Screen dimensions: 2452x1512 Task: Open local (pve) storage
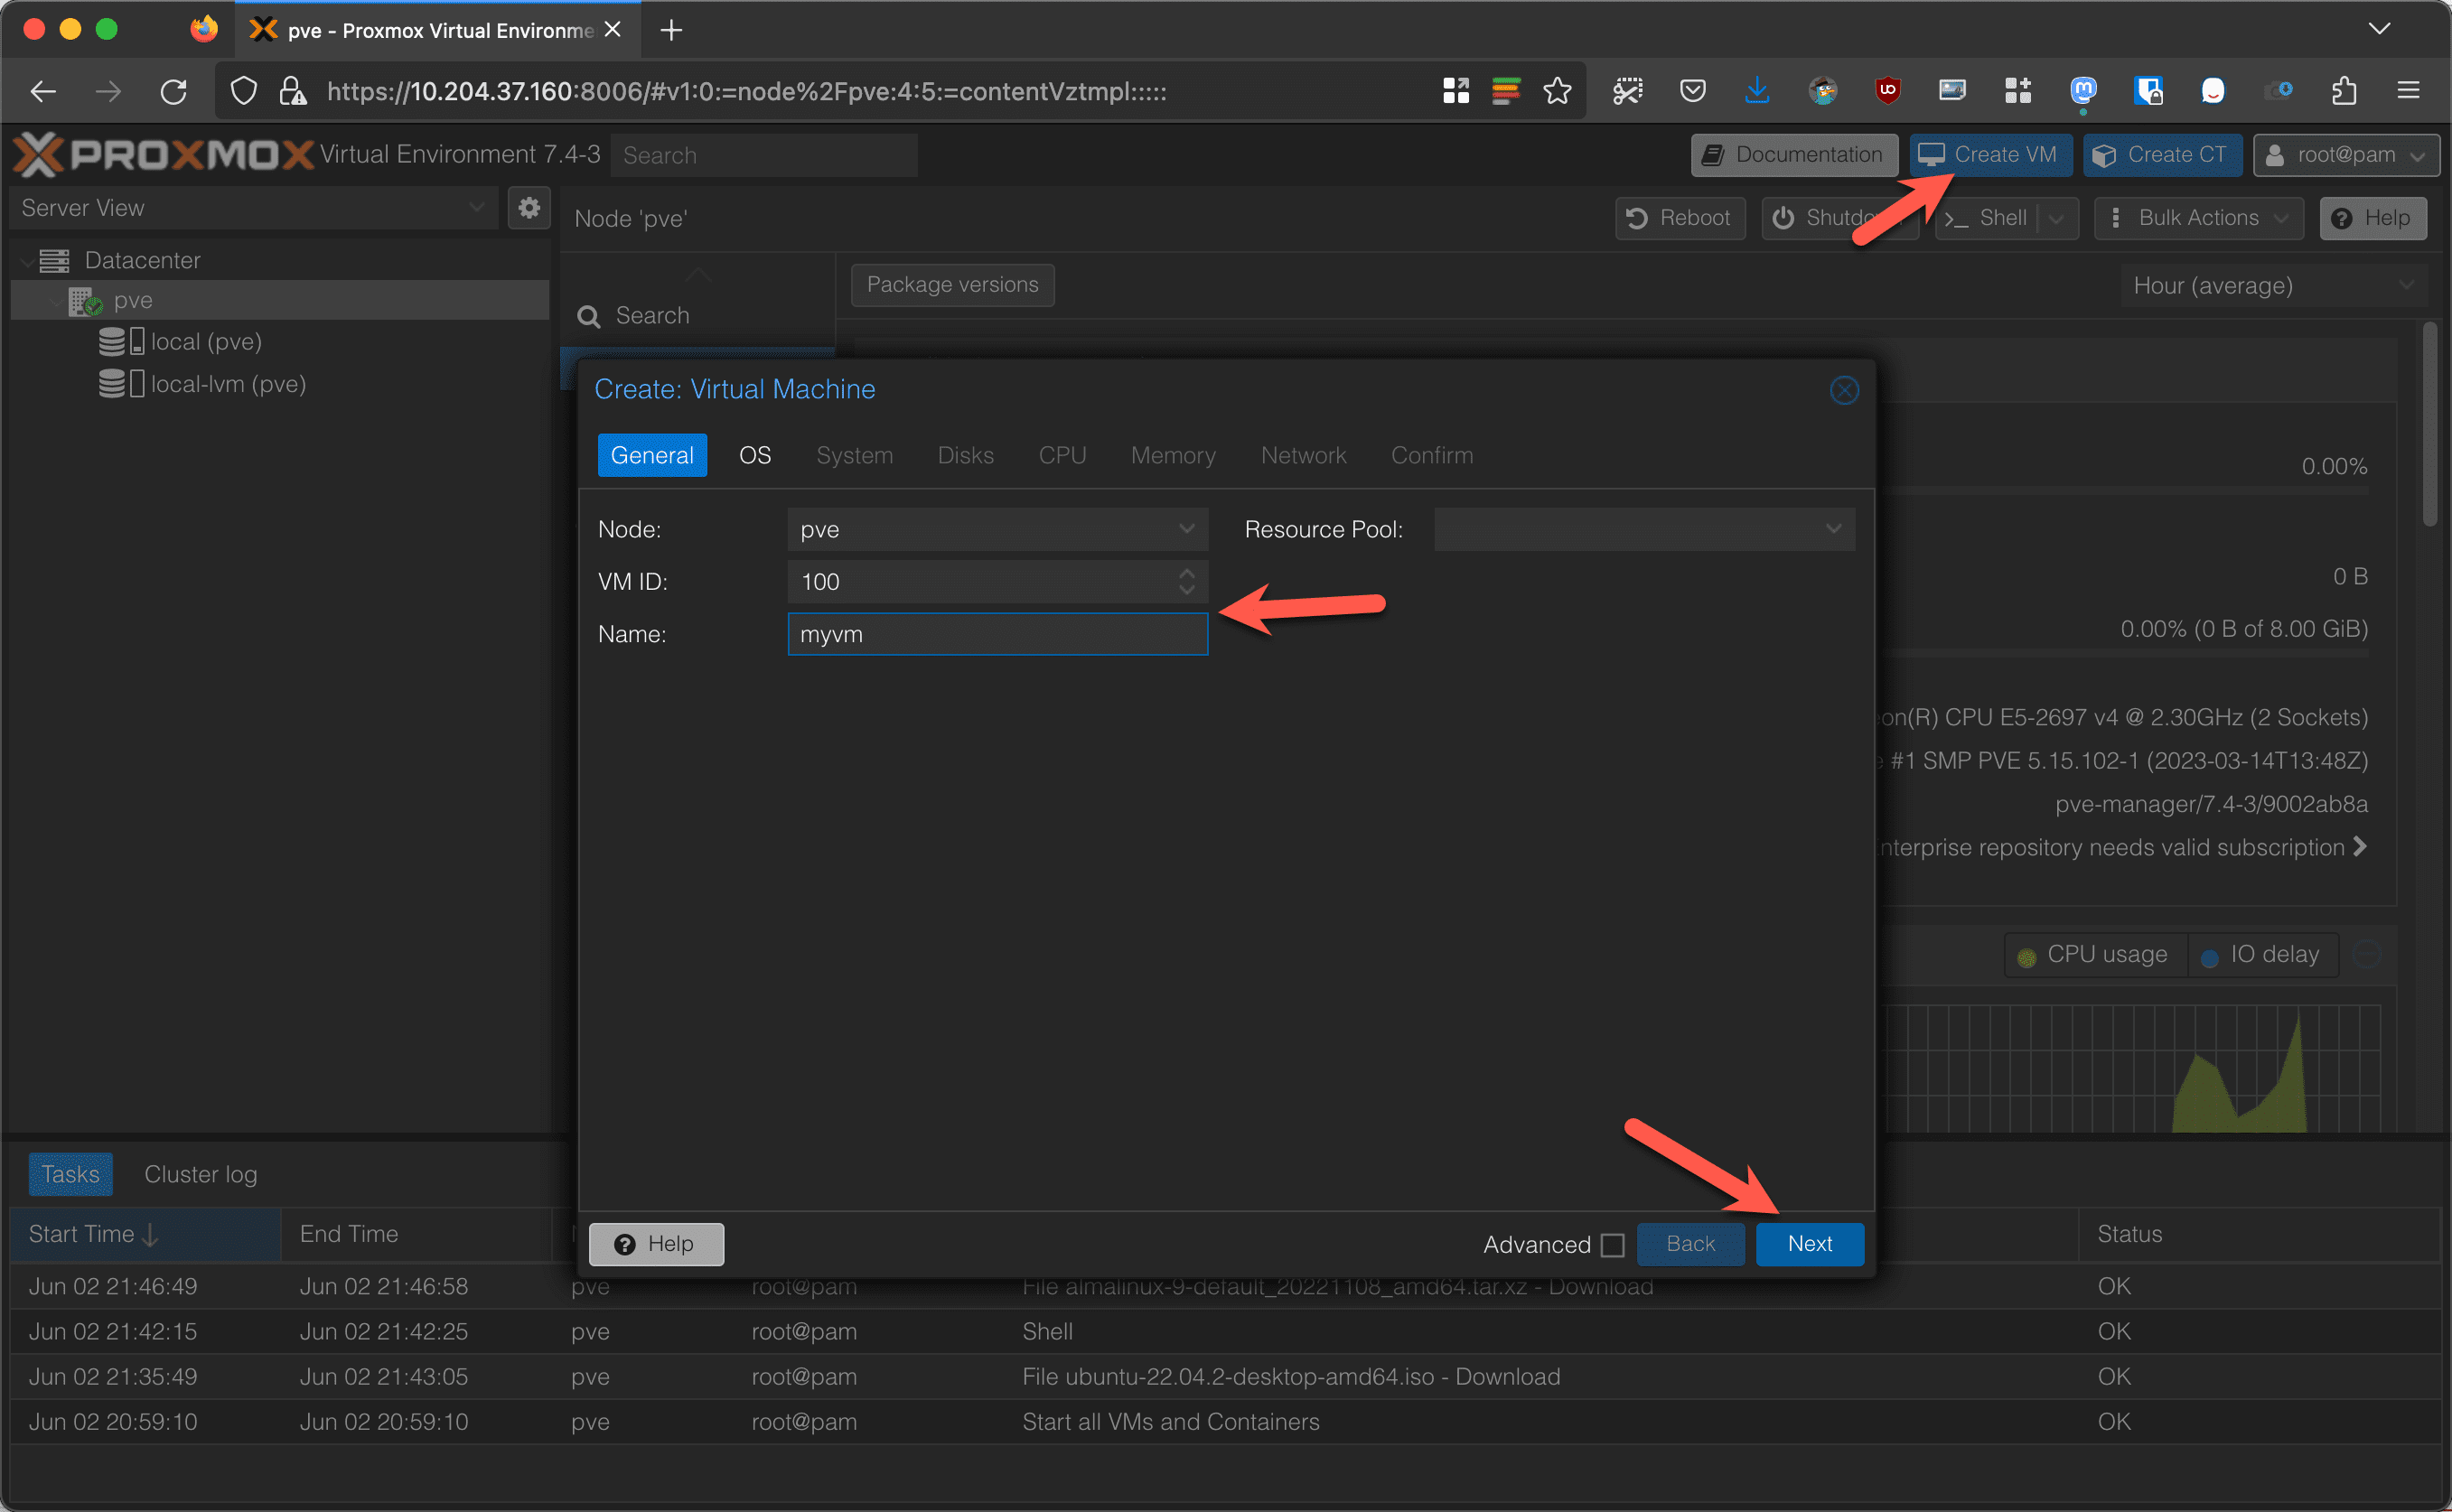click(180, 342)
